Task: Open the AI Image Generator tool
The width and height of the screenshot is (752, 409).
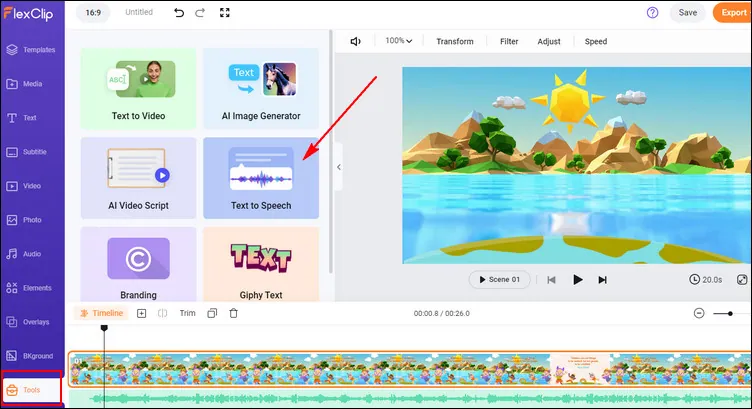Action: coord(261,88)
